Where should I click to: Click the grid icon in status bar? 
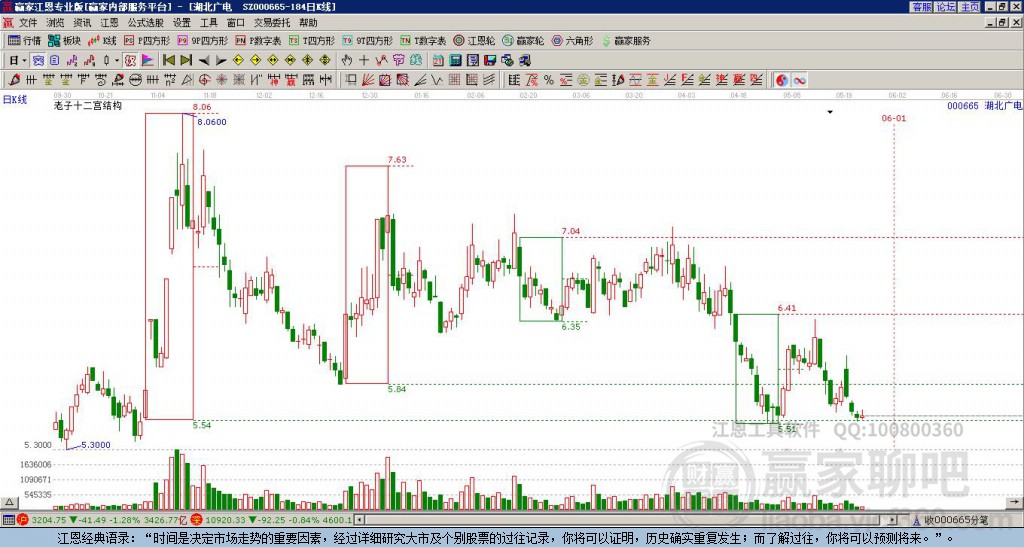(x=8, y=520)
